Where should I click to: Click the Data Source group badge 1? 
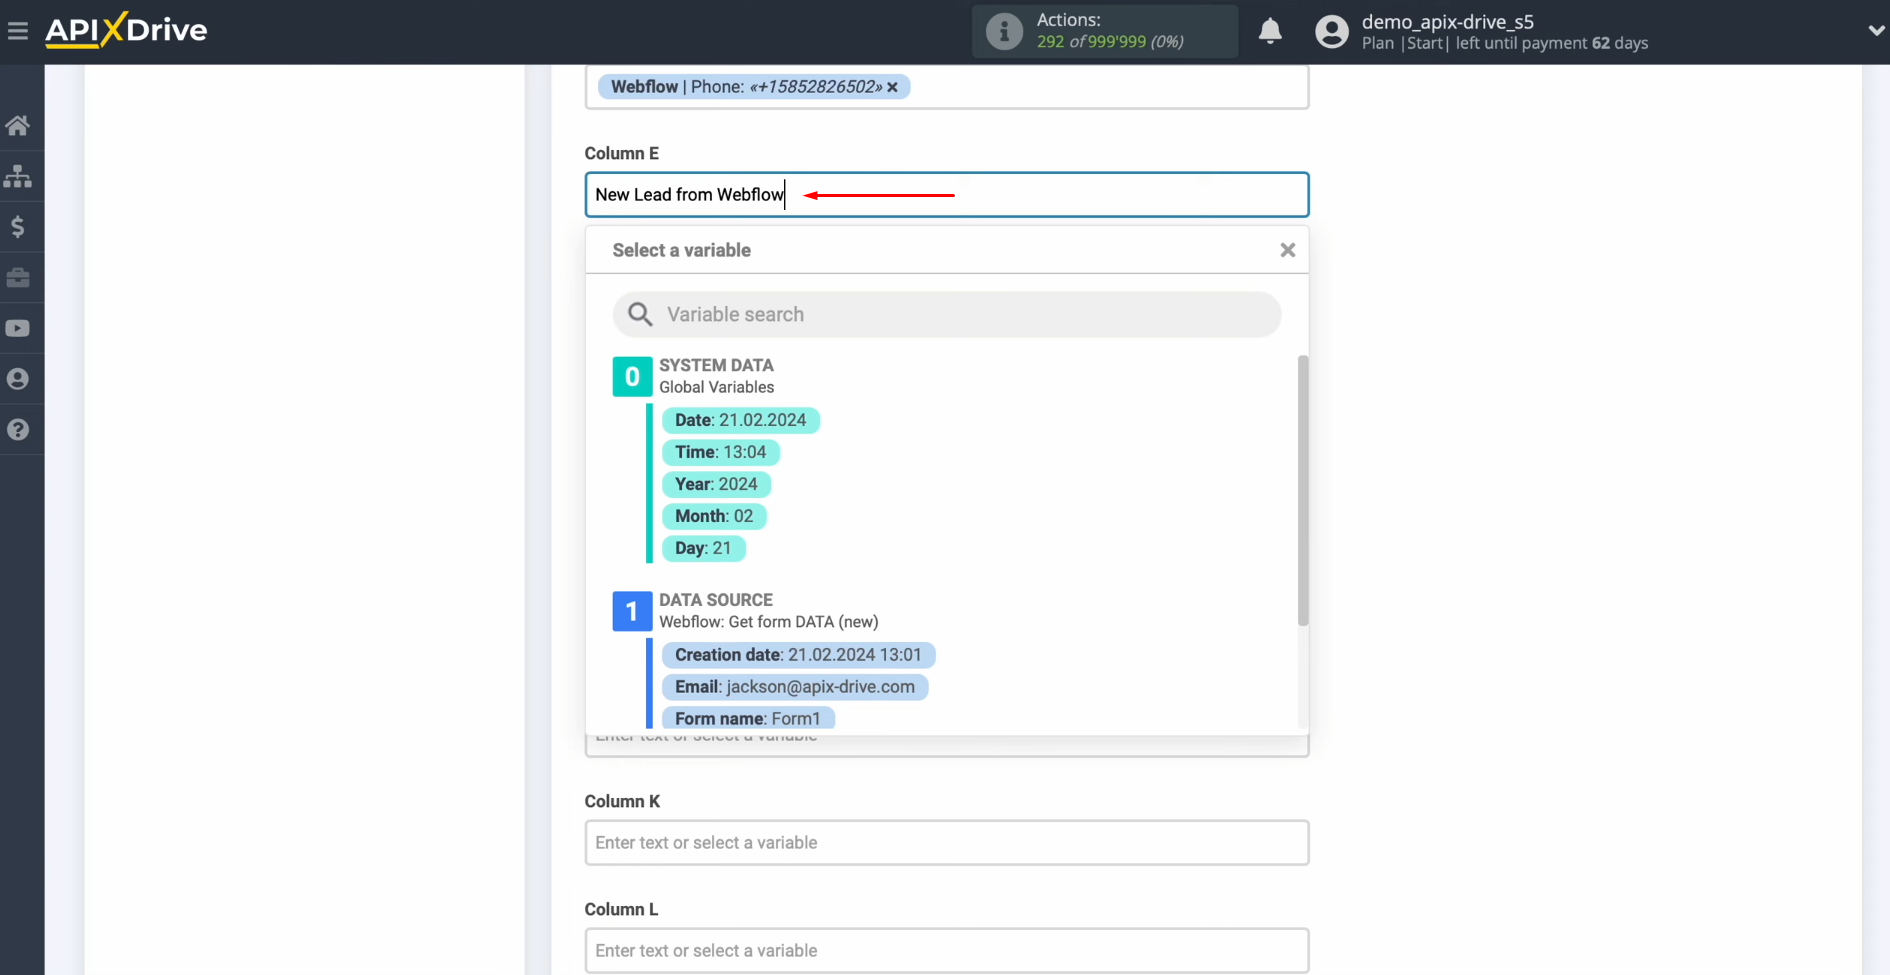click(632, 611)
